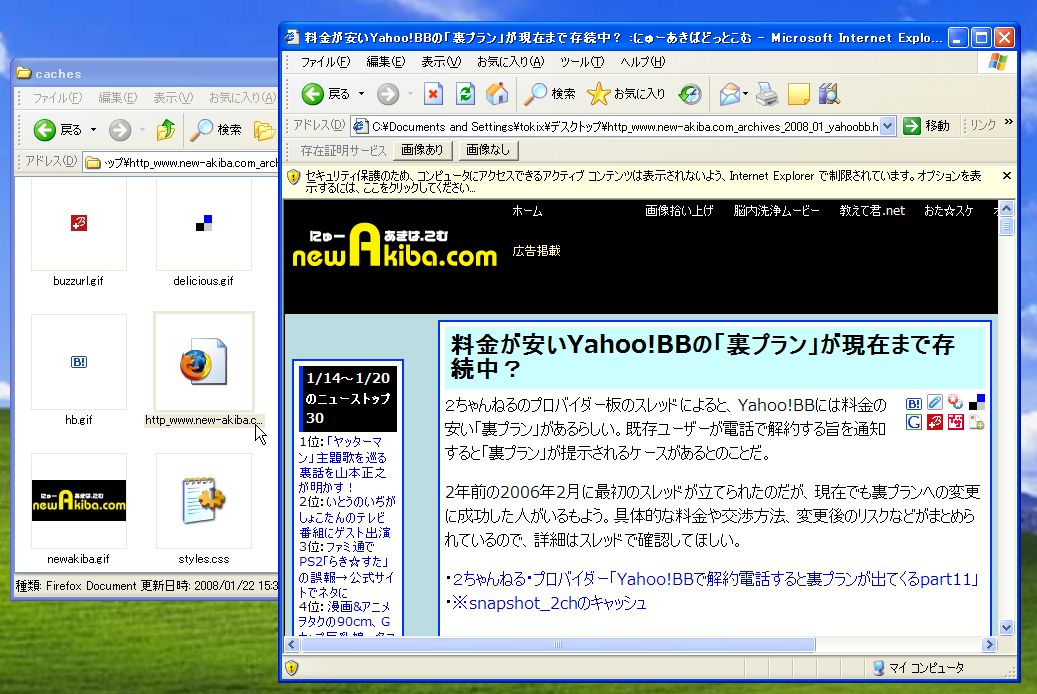Open the IE Search (検索) toolbar button
This screenshot has width=1037, height=694.
tap(549, 94)
